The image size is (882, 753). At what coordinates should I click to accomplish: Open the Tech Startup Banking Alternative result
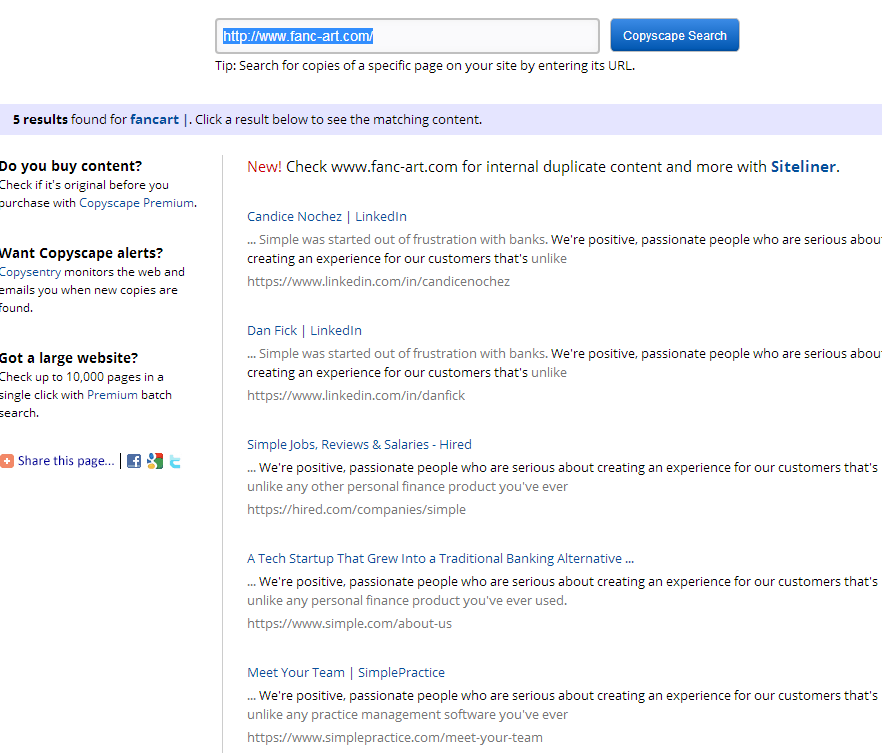pos(440,558)
